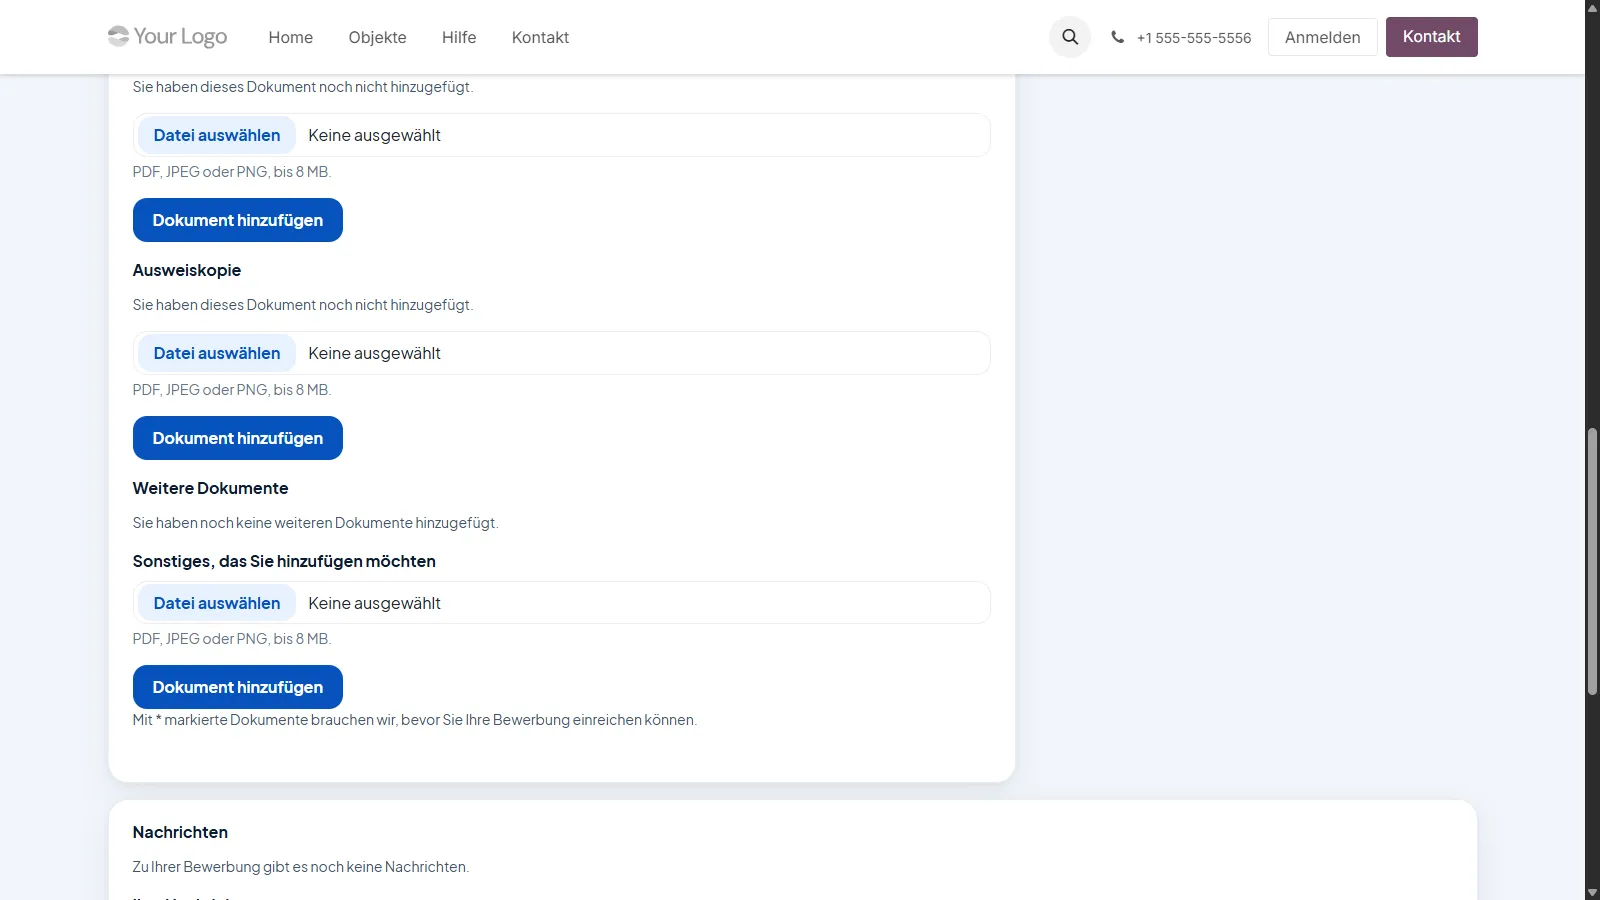Open the search magnifier icon
This screenshot has width=1600, height=900.
1070,37
